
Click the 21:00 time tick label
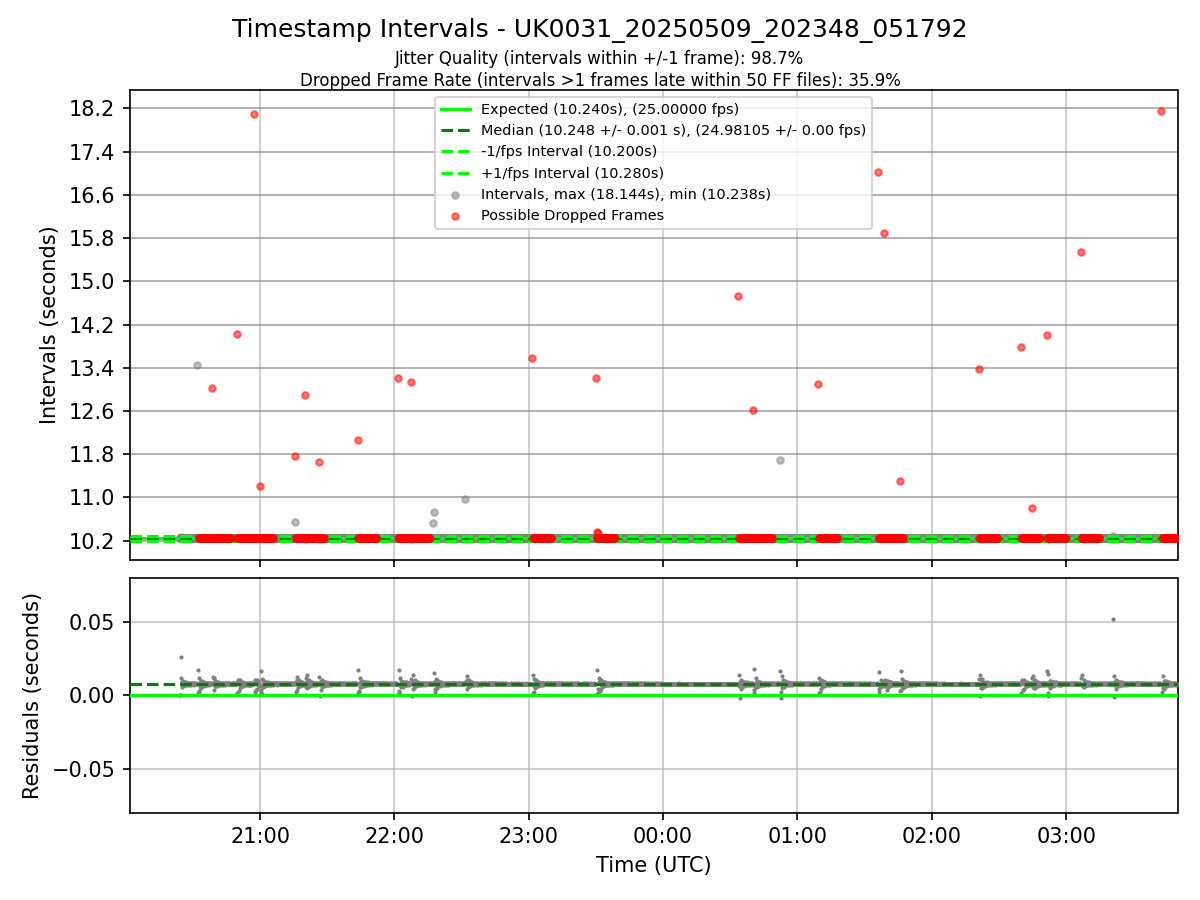pyautogui.click(x=260, y=834)
